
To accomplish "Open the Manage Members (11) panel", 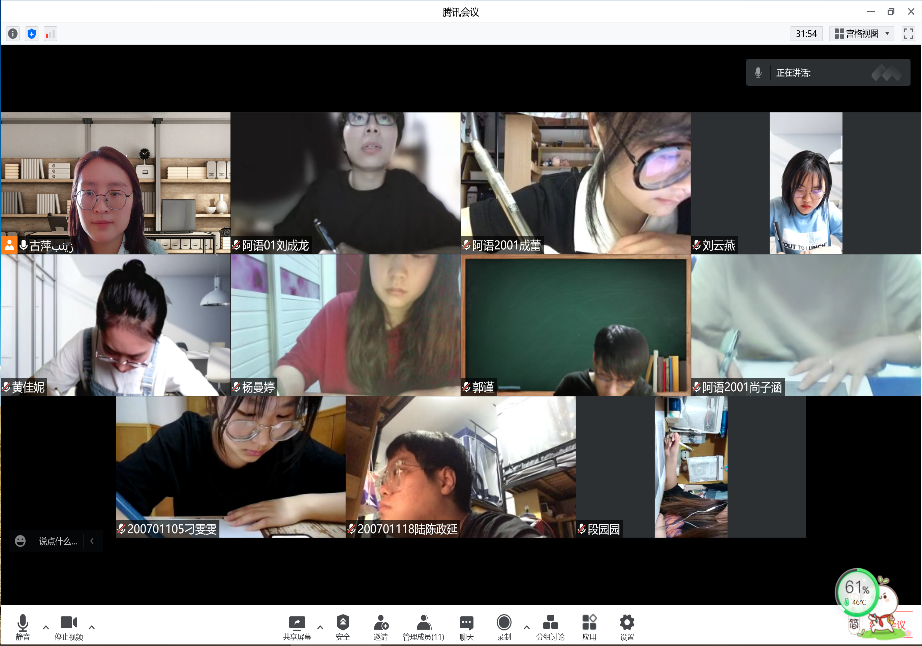I will [424, 624].
